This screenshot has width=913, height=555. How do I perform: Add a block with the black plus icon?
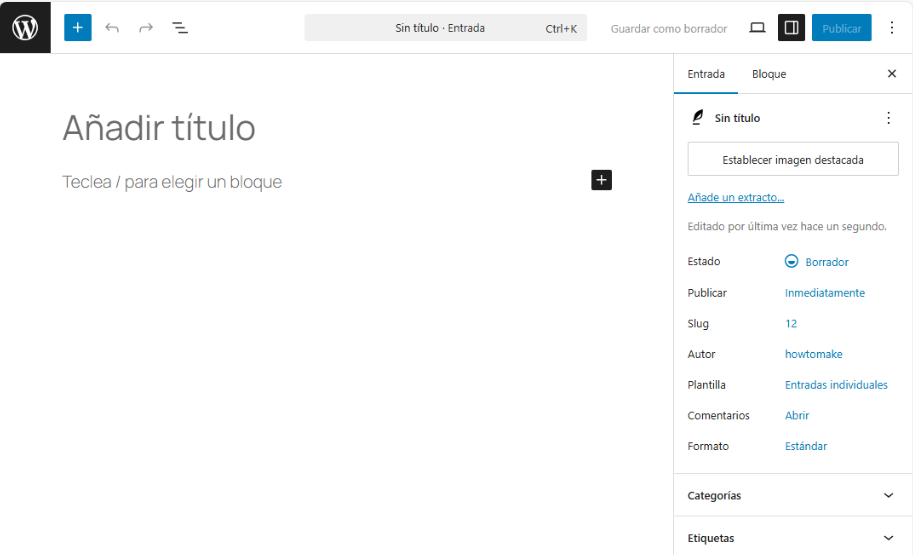[x=601, y=180]
